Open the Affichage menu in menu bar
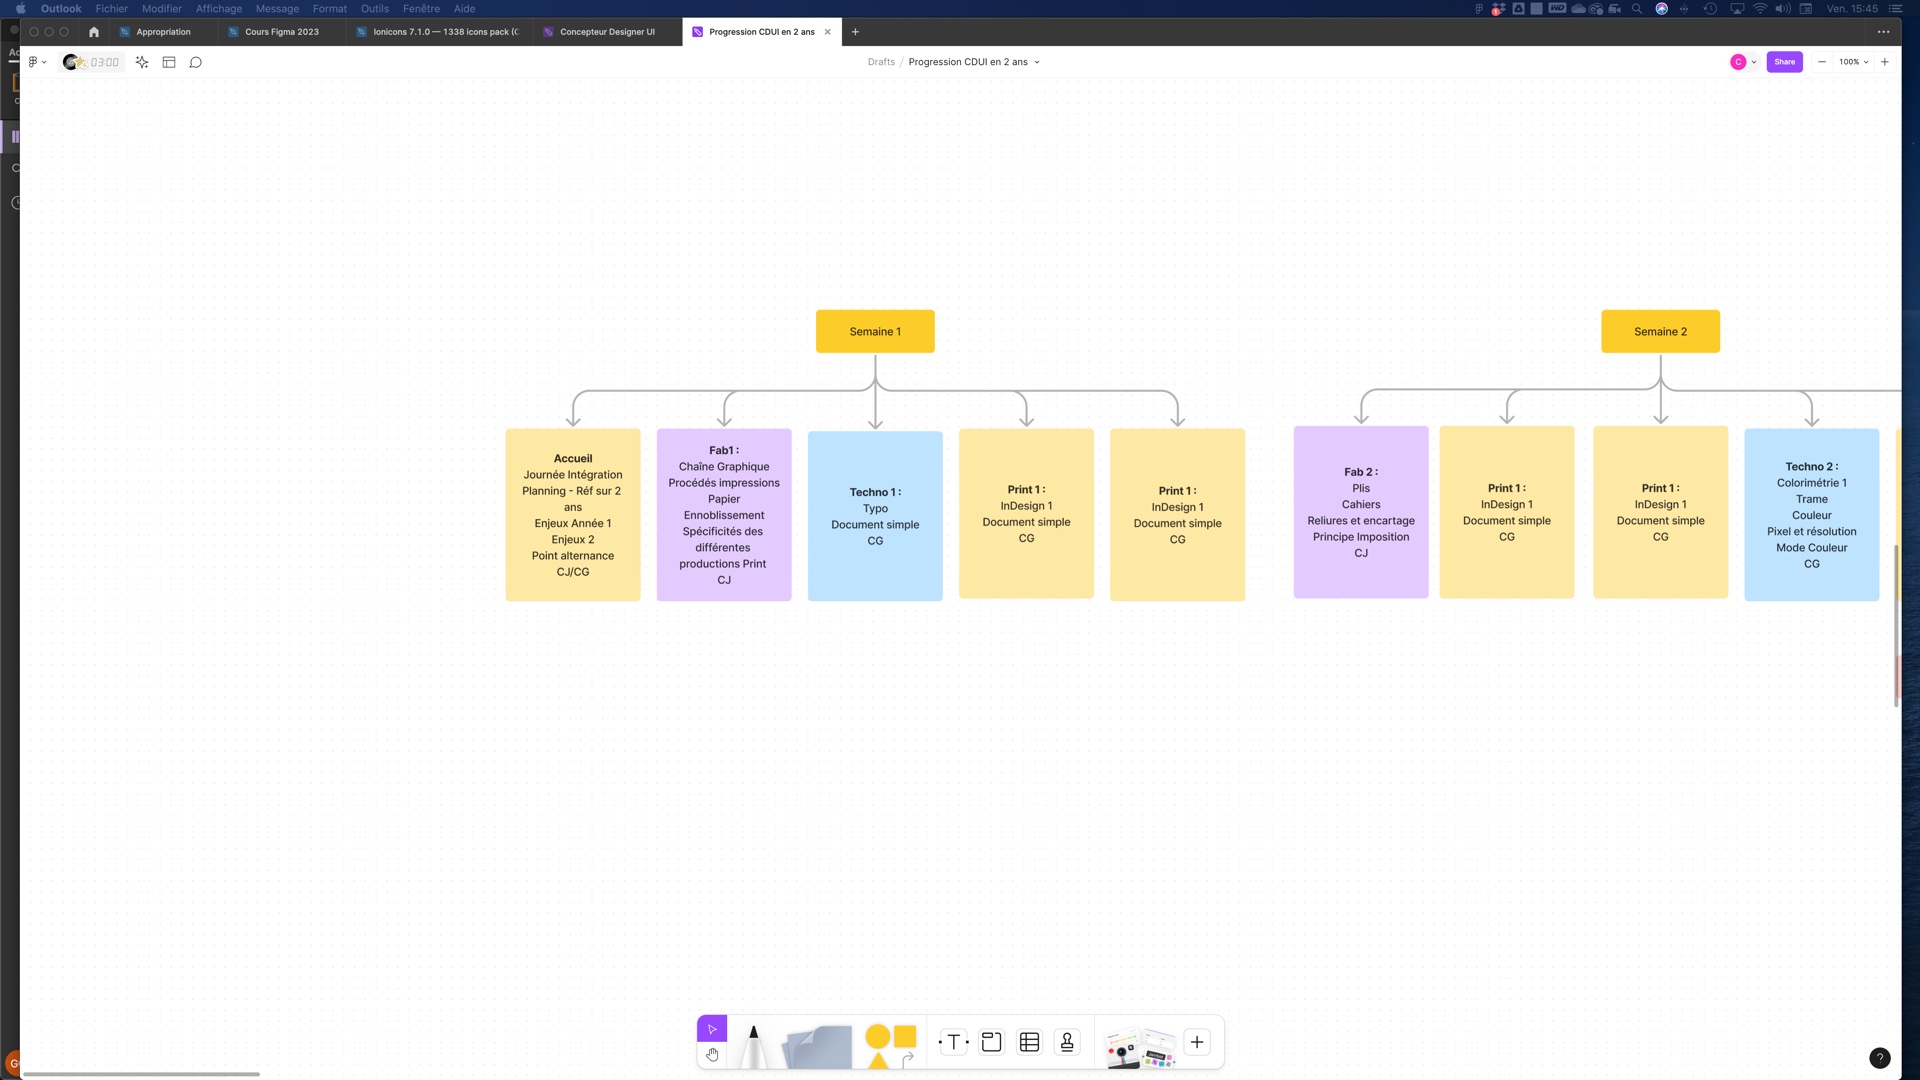Image resolution: width=1920 pixels, height=1080 pixels. point(218,8)
